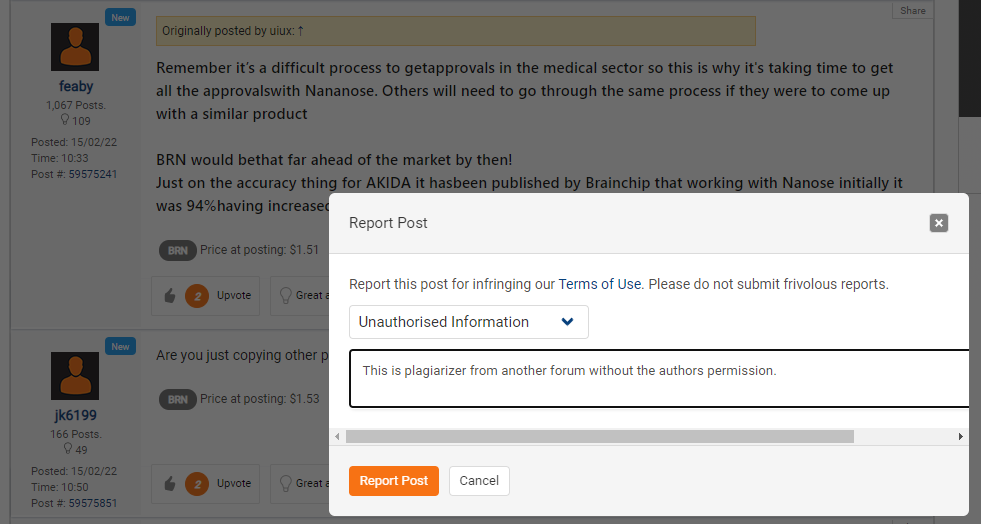This screenshot has width=981, height=524.
Task: Close the Report Post dialog
Action: pyautogui.click(x=938, y=223)
